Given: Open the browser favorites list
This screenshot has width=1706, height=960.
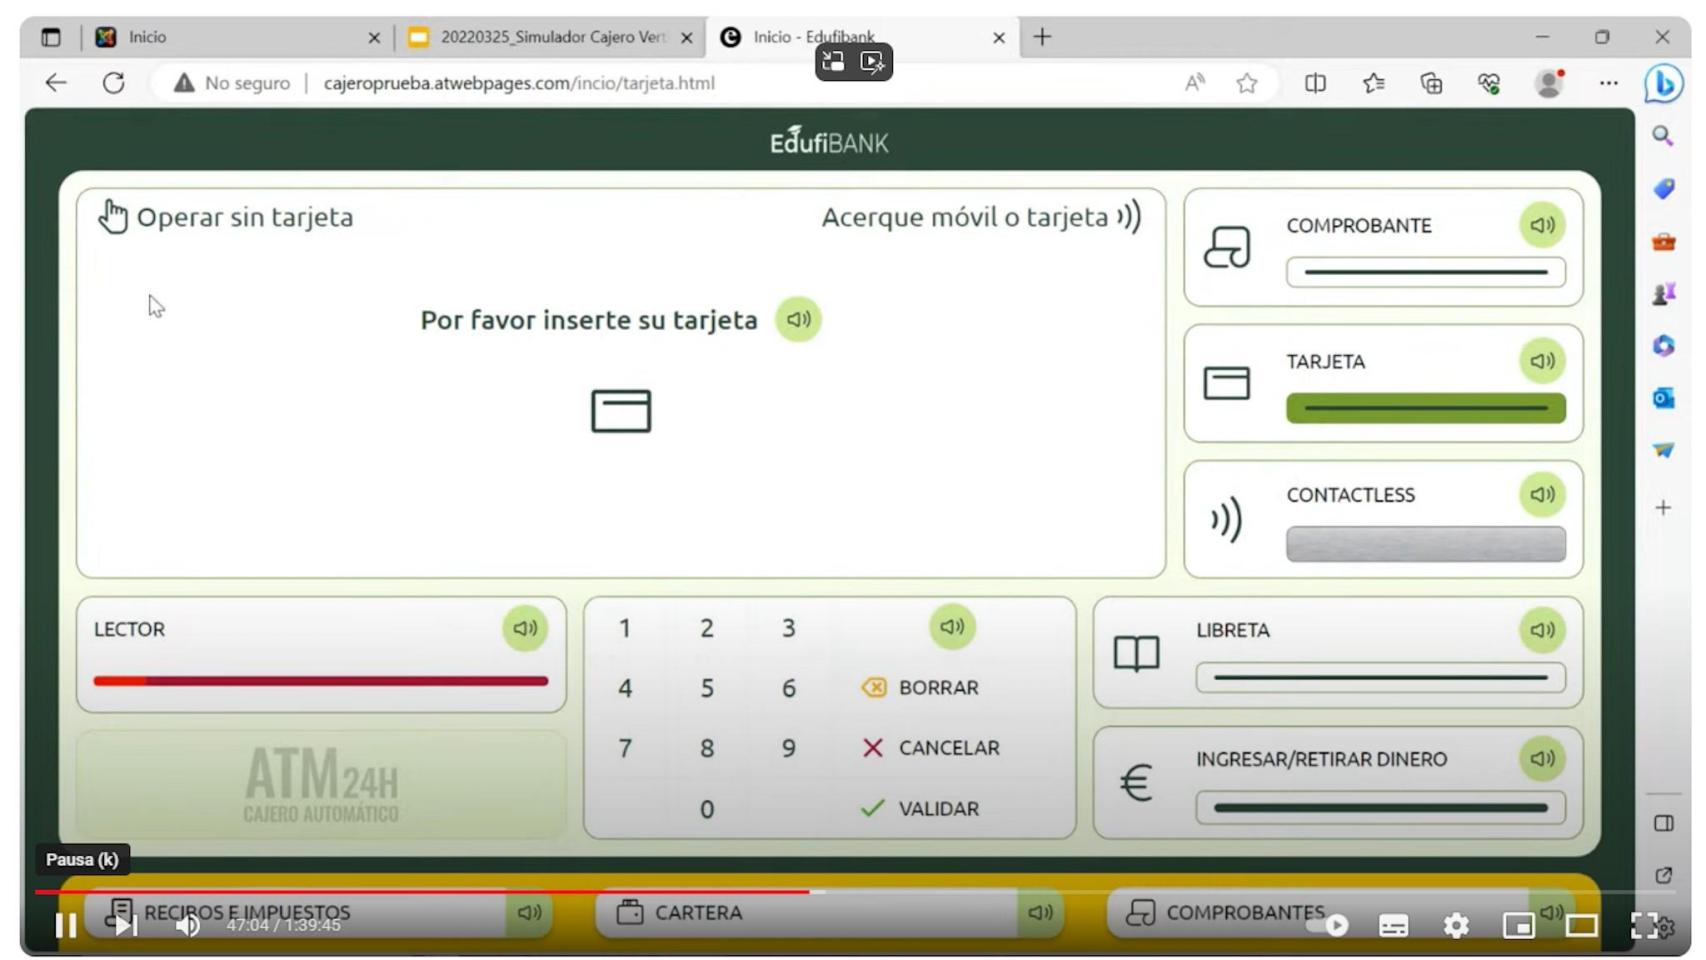Looking at the screenshot, I should tap(1372, 83).
